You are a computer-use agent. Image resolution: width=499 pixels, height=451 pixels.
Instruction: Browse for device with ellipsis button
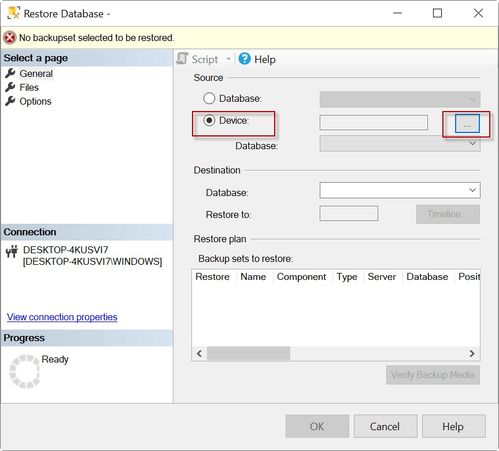[x=467, y=124]
